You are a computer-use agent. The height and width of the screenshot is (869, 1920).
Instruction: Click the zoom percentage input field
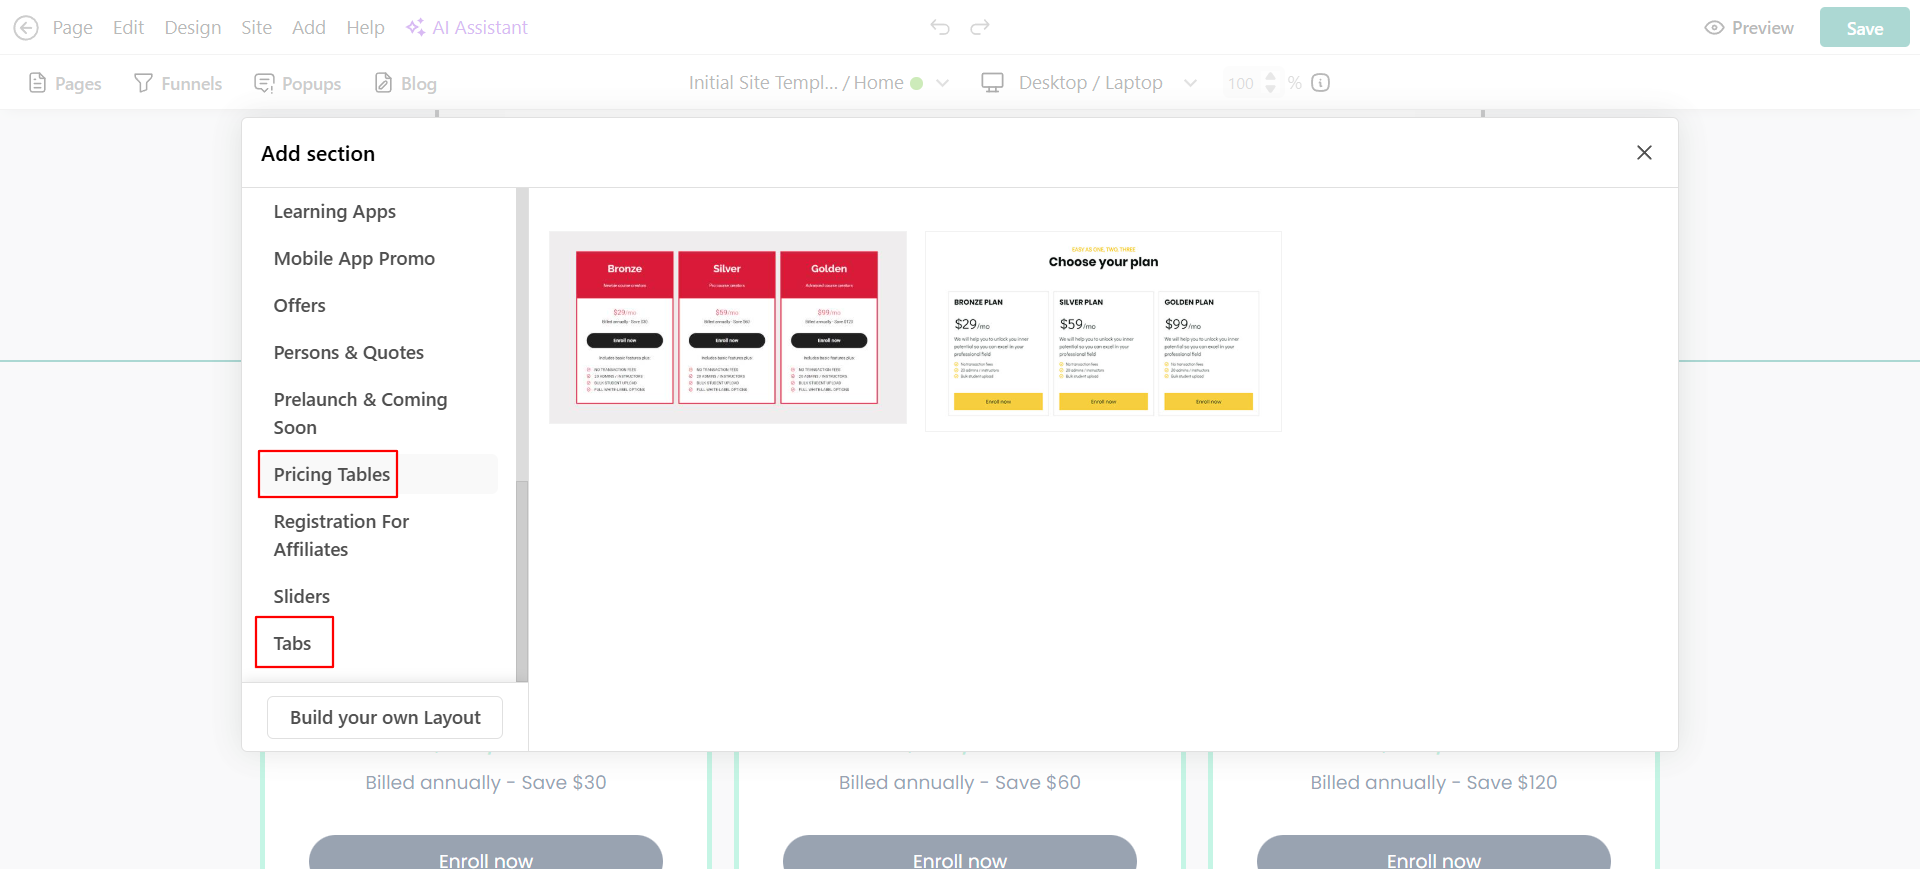1241,83
